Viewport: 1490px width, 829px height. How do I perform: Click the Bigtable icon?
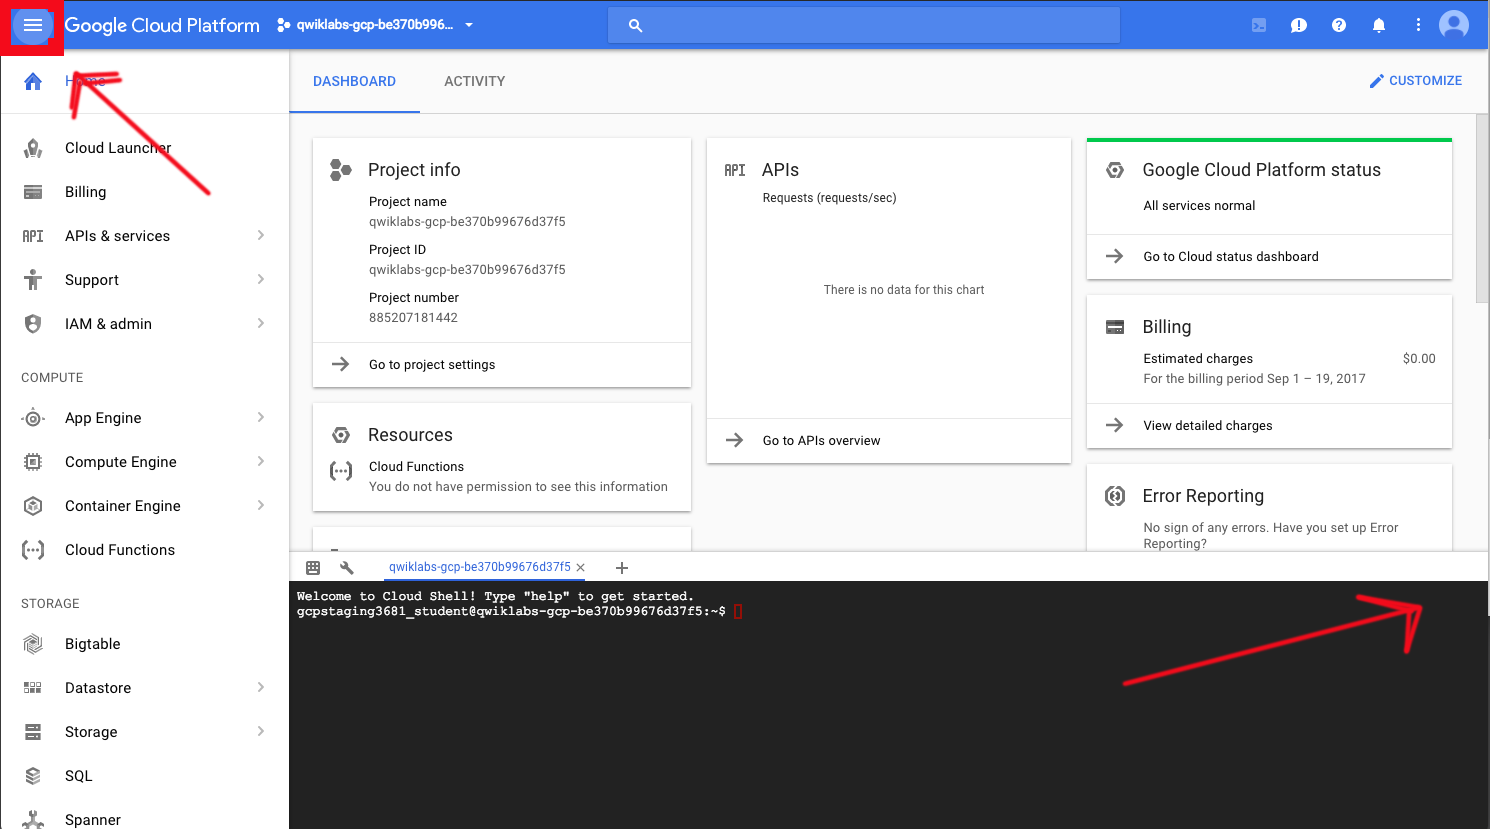[x=33, y=644]
